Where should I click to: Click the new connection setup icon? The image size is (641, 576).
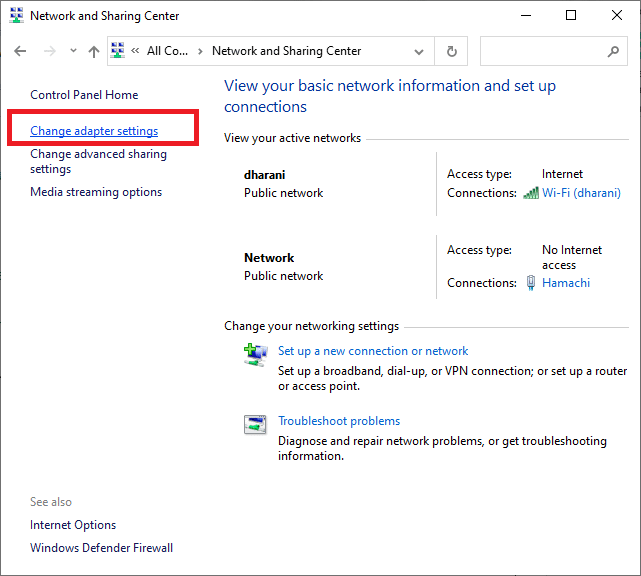point(255,354)
